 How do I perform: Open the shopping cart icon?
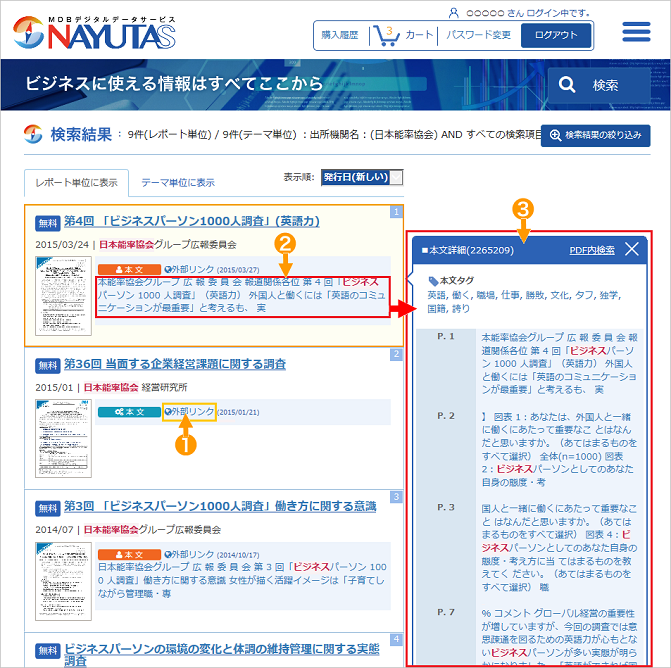pos(386,36)
